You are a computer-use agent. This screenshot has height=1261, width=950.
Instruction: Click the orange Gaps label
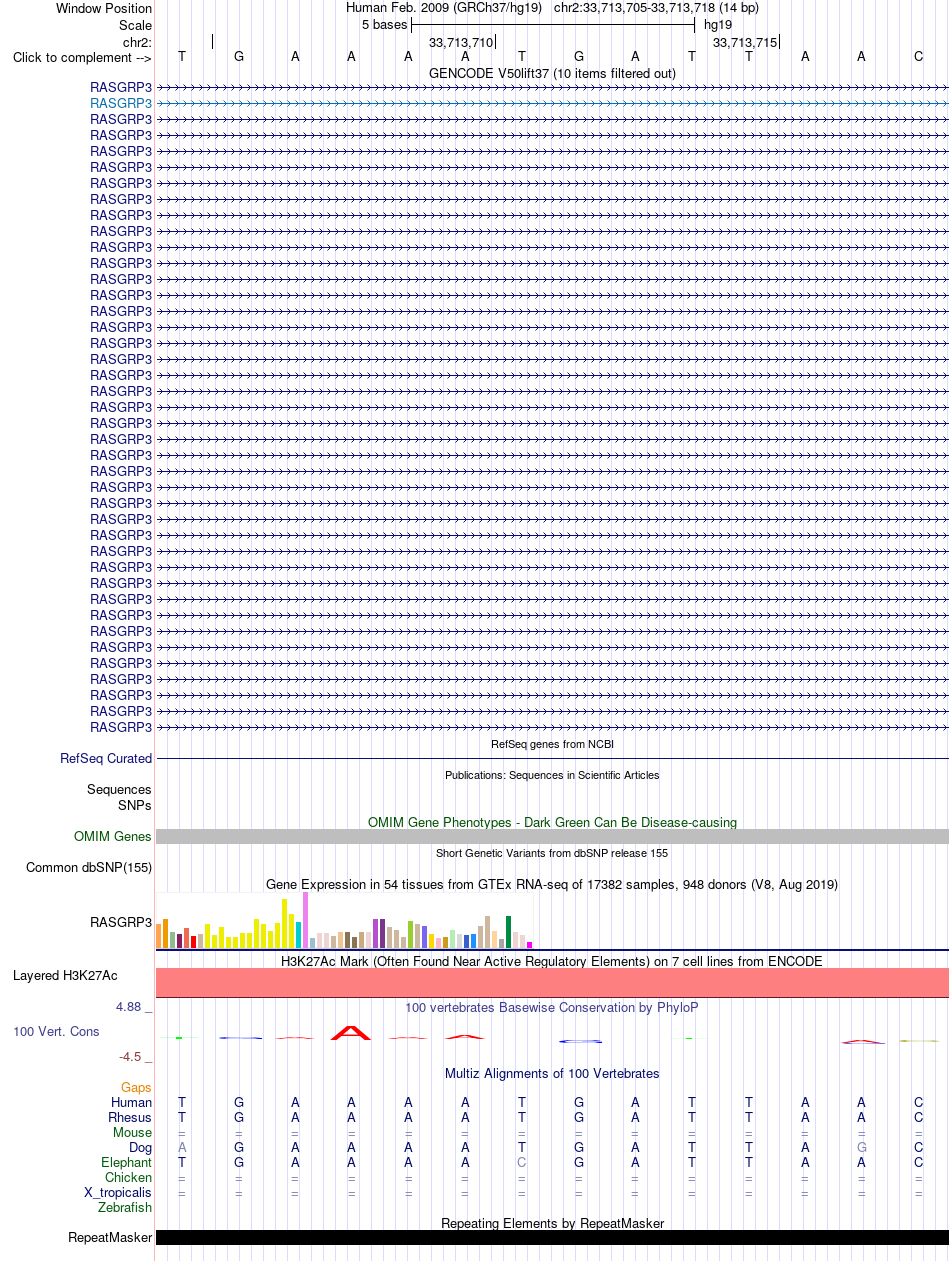(x=136, y=1087)
